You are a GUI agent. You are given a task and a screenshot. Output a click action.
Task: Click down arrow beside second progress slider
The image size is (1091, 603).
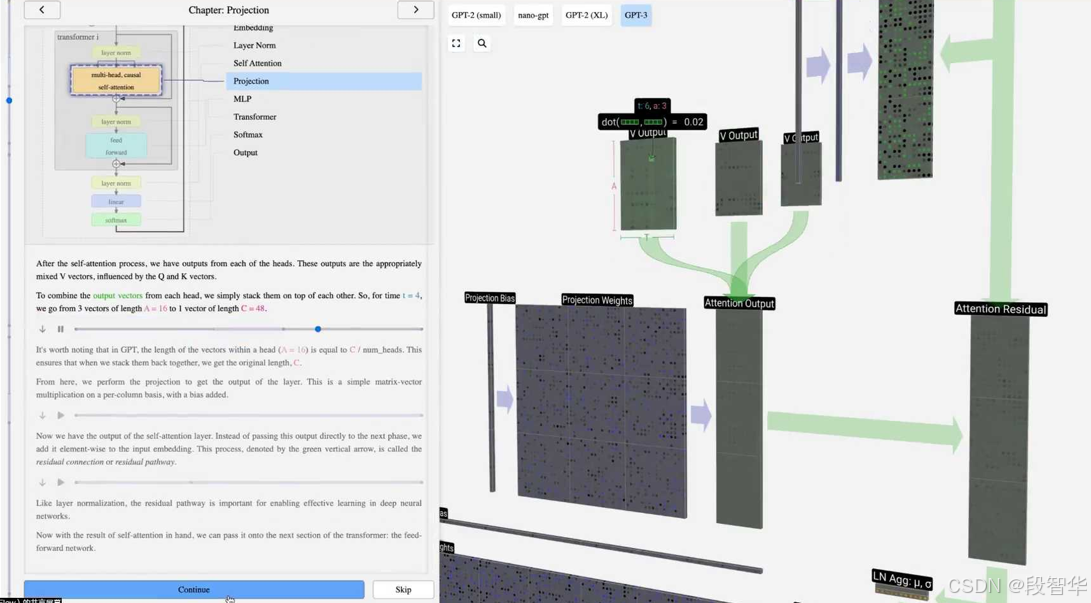click(42, 415)
